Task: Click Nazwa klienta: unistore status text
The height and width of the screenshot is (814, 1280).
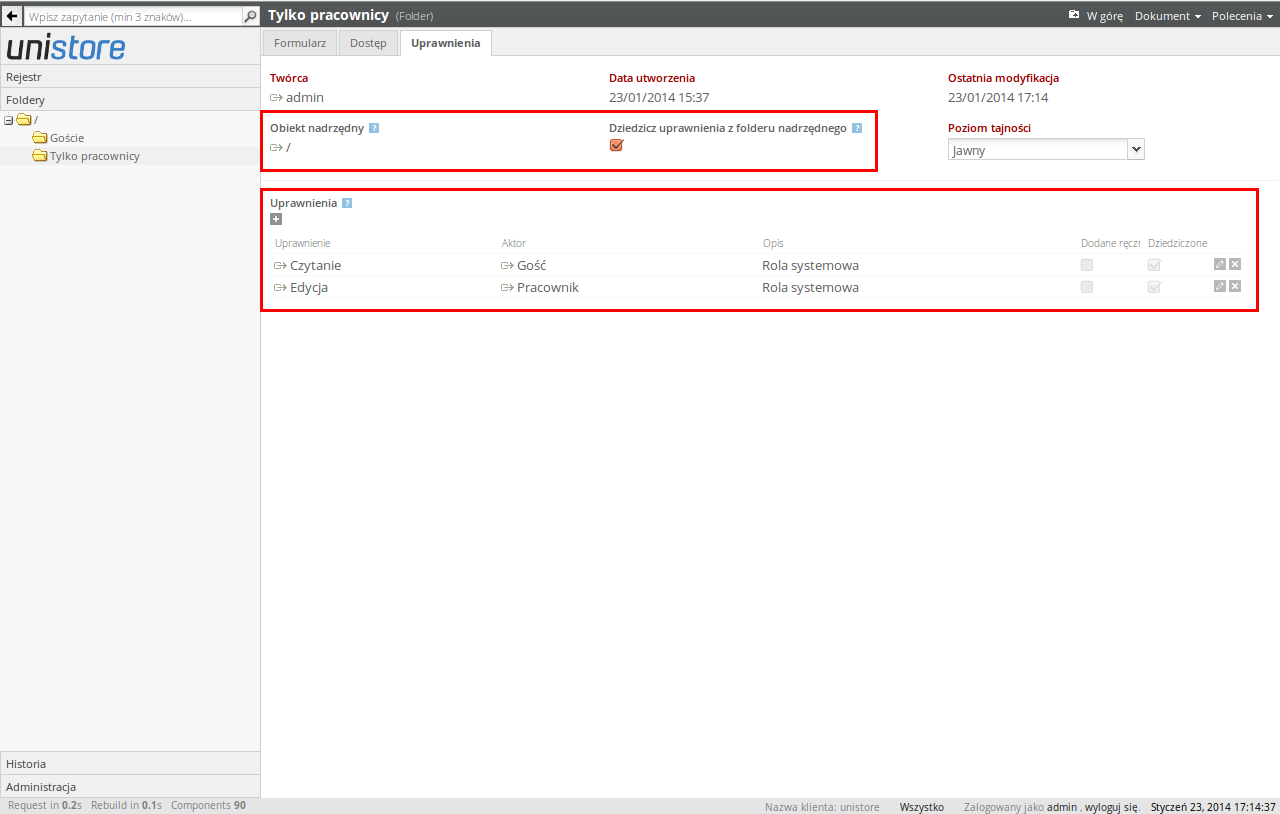Action: coord(822,806)
